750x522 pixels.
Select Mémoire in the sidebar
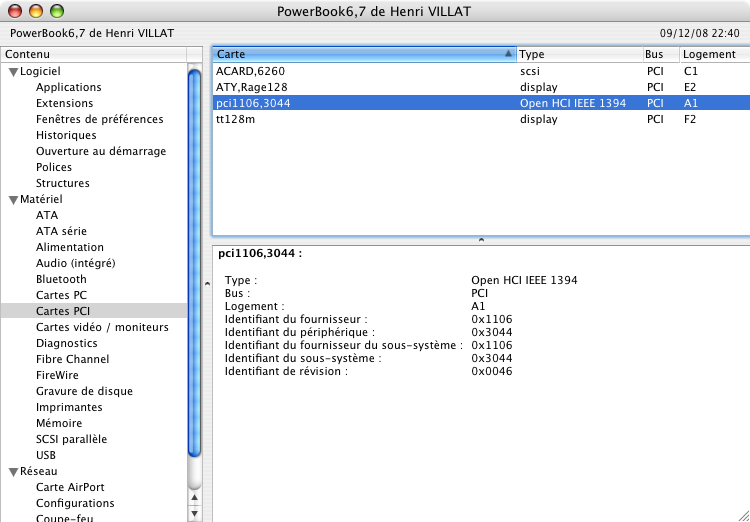coord(59,423)
